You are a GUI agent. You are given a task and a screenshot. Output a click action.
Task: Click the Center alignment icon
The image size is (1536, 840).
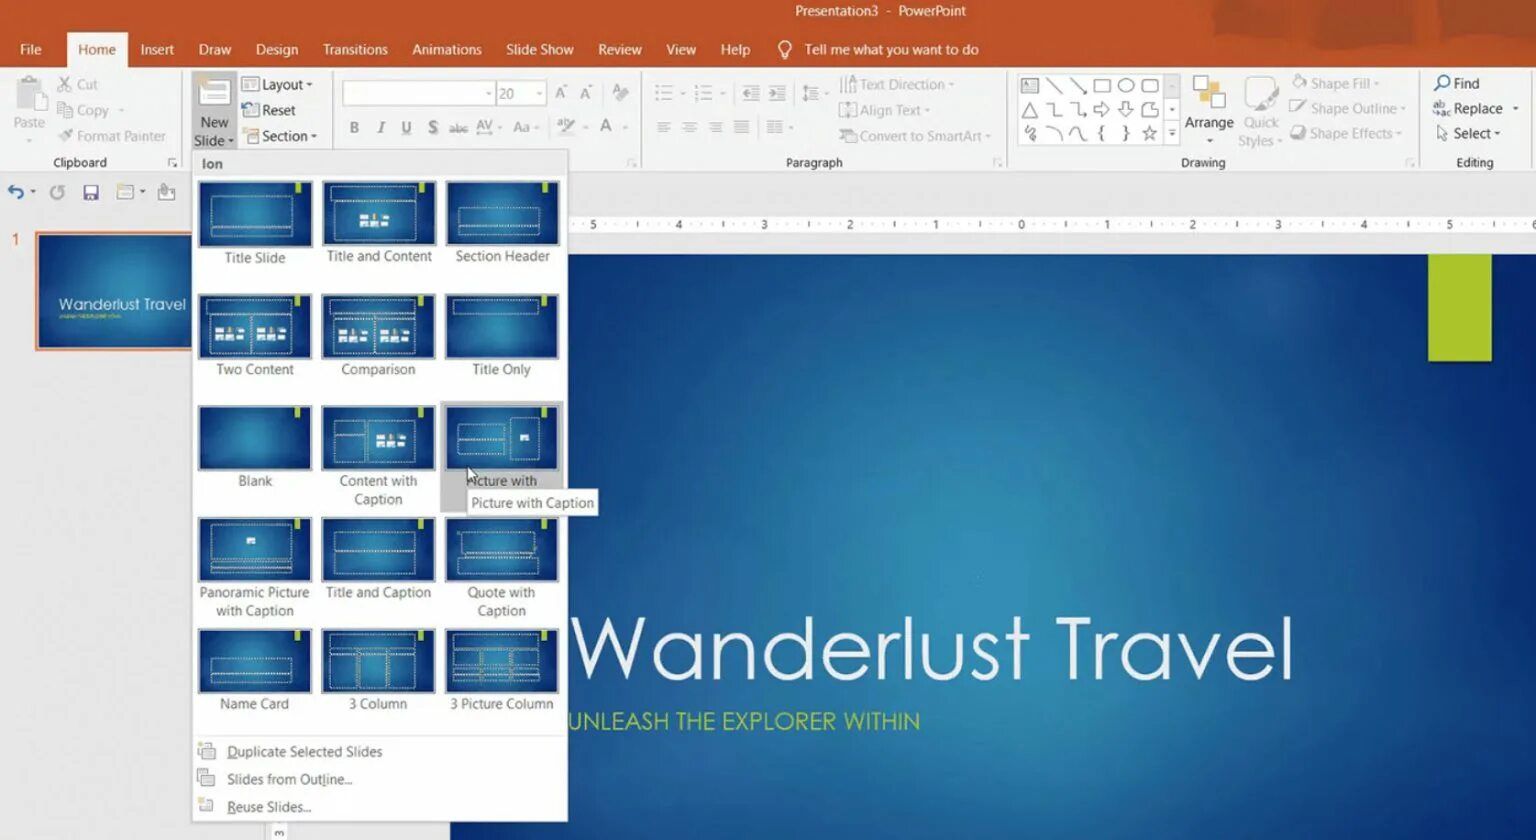[x=690, y=127]
